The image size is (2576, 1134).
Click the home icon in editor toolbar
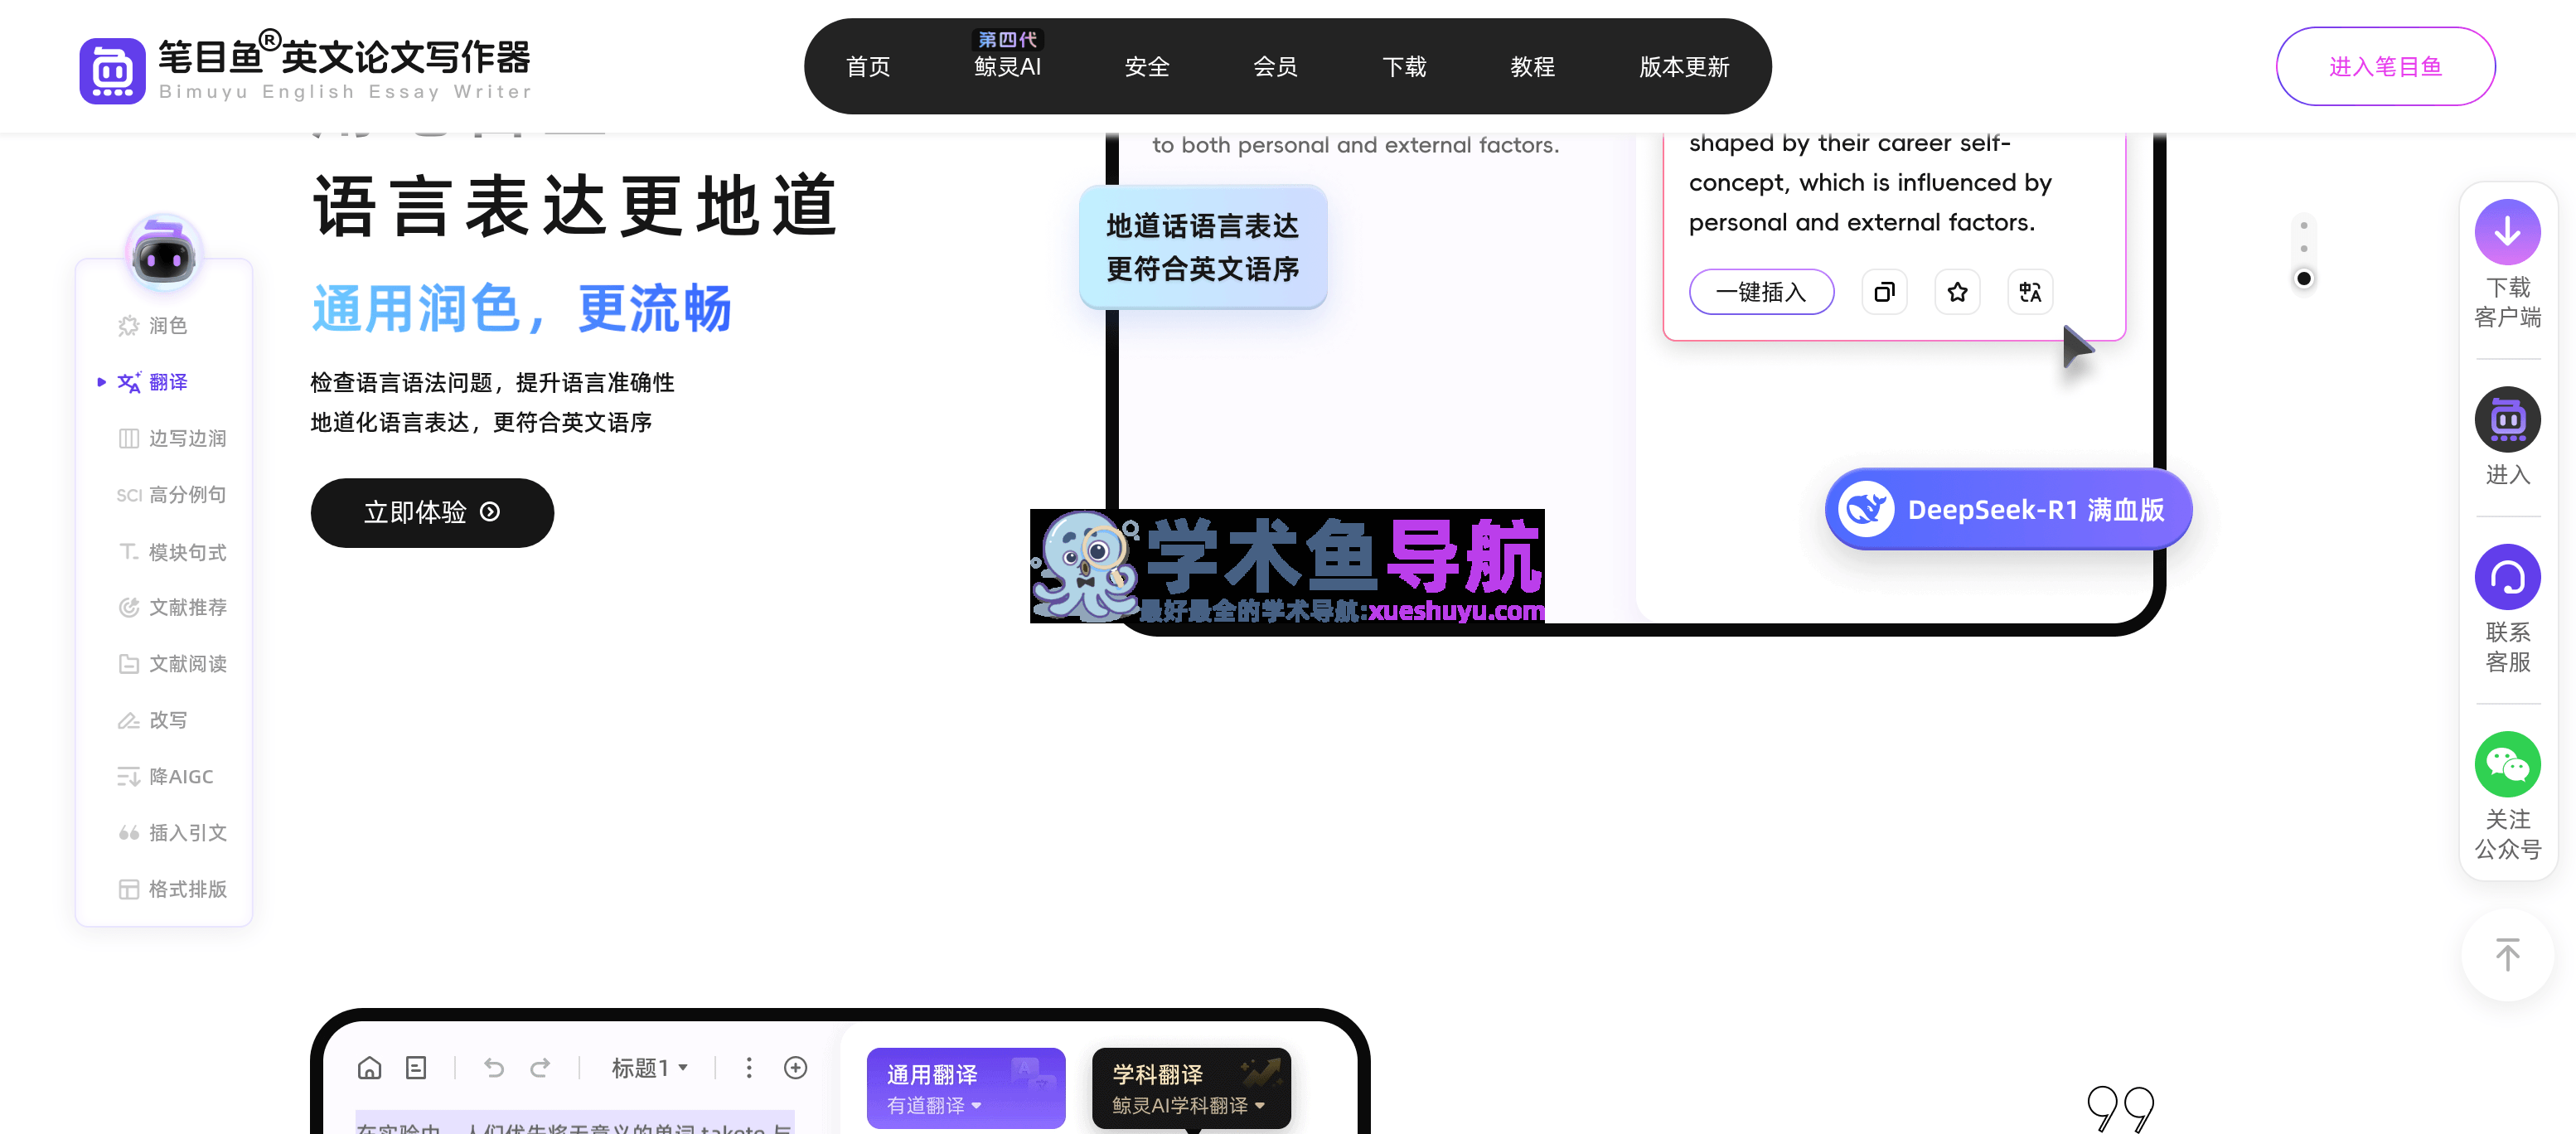pyautogui.click(x=369, y=1068)
